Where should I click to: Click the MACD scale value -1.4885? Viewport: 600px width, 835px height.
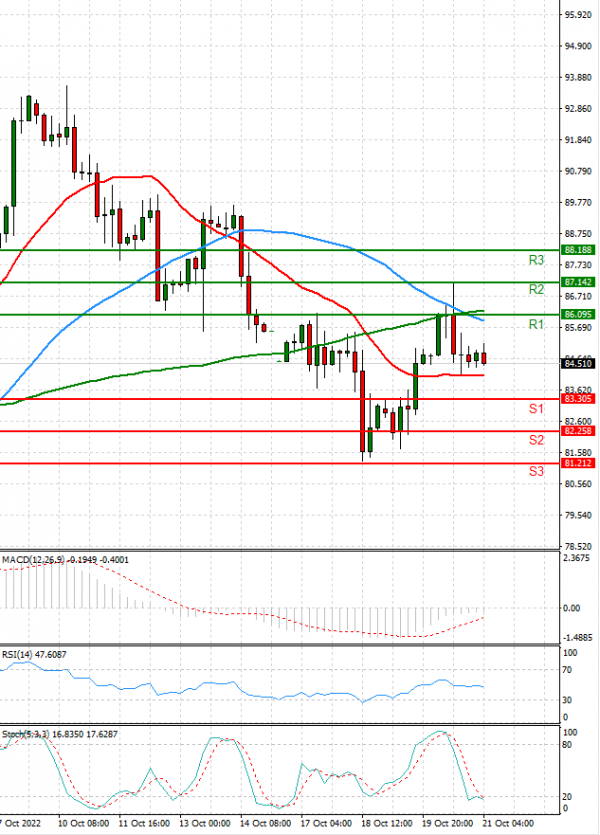578,637
